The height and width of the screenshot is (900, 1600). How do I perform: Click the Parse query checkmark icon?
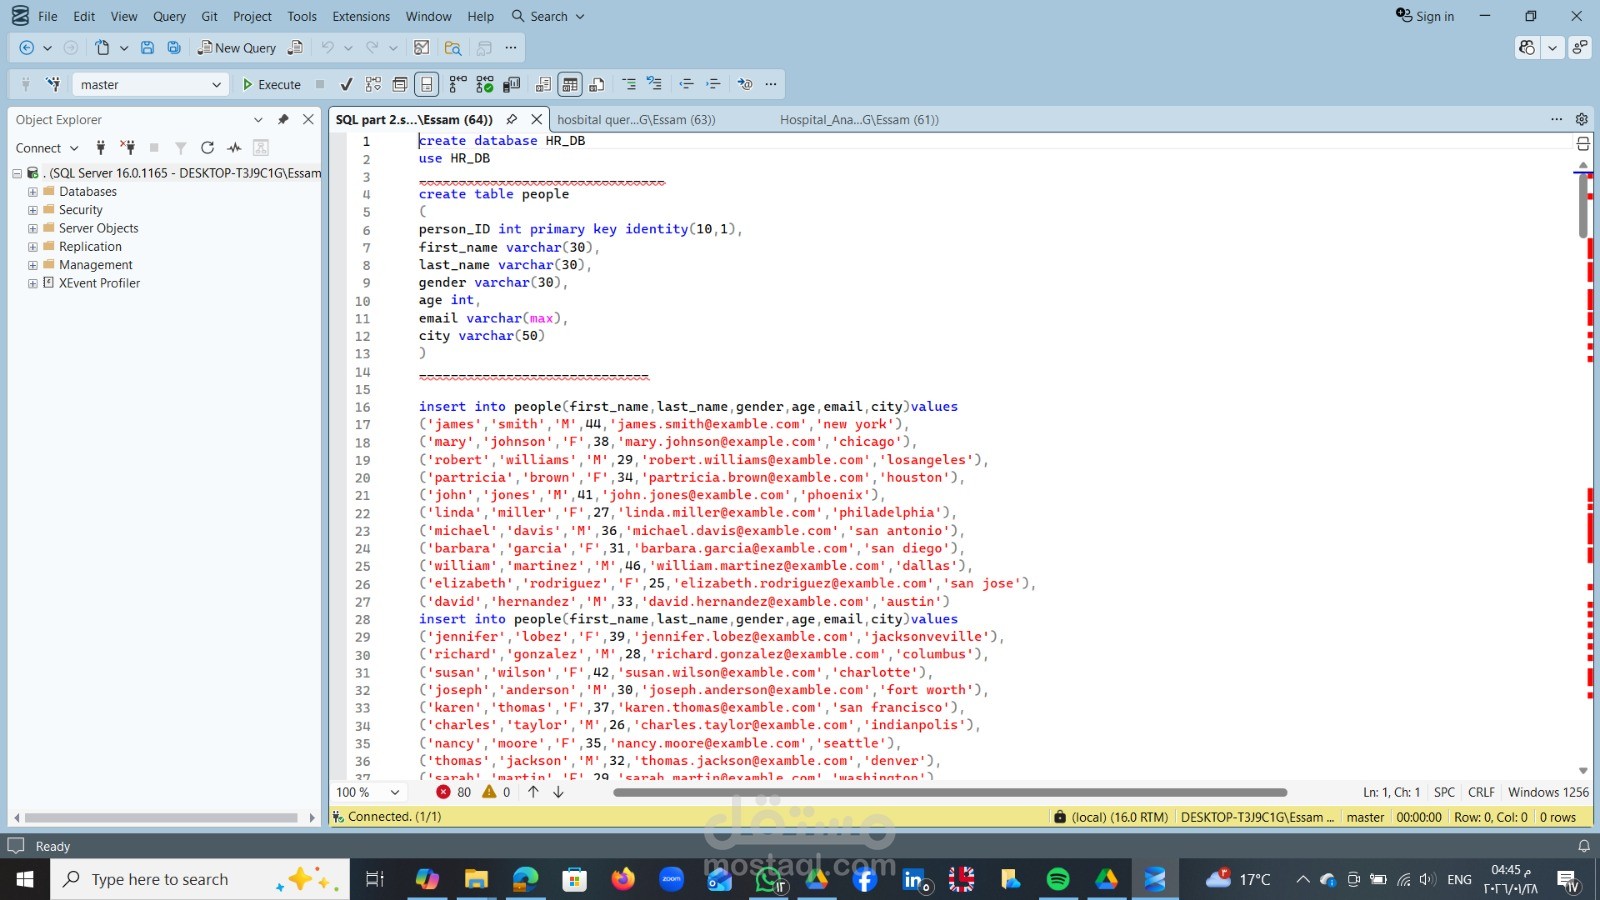point(346,85)
